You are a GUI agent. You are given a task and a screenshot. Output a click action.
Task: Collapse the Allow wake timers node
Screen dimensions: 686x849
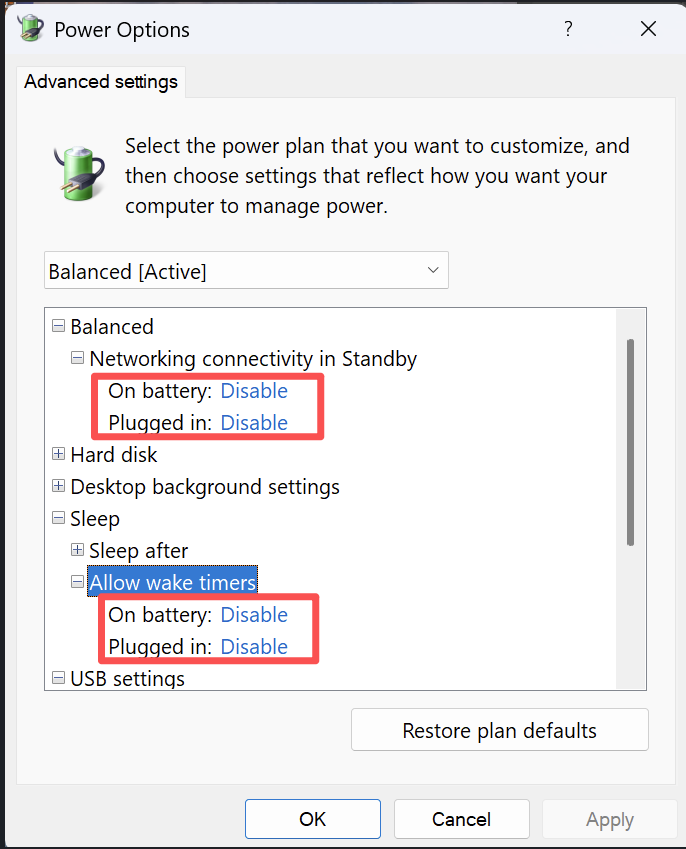(x=77, y=582)
